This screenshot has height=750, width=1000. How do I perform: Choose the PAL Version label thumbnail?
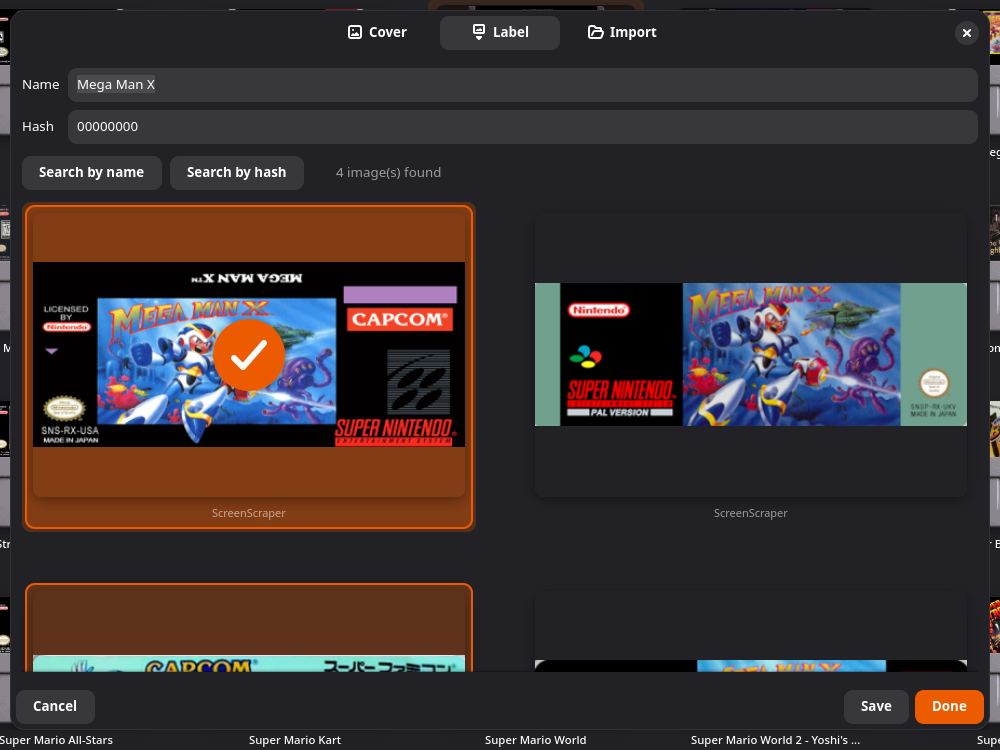pyautogui.click(x=751, y=355)
